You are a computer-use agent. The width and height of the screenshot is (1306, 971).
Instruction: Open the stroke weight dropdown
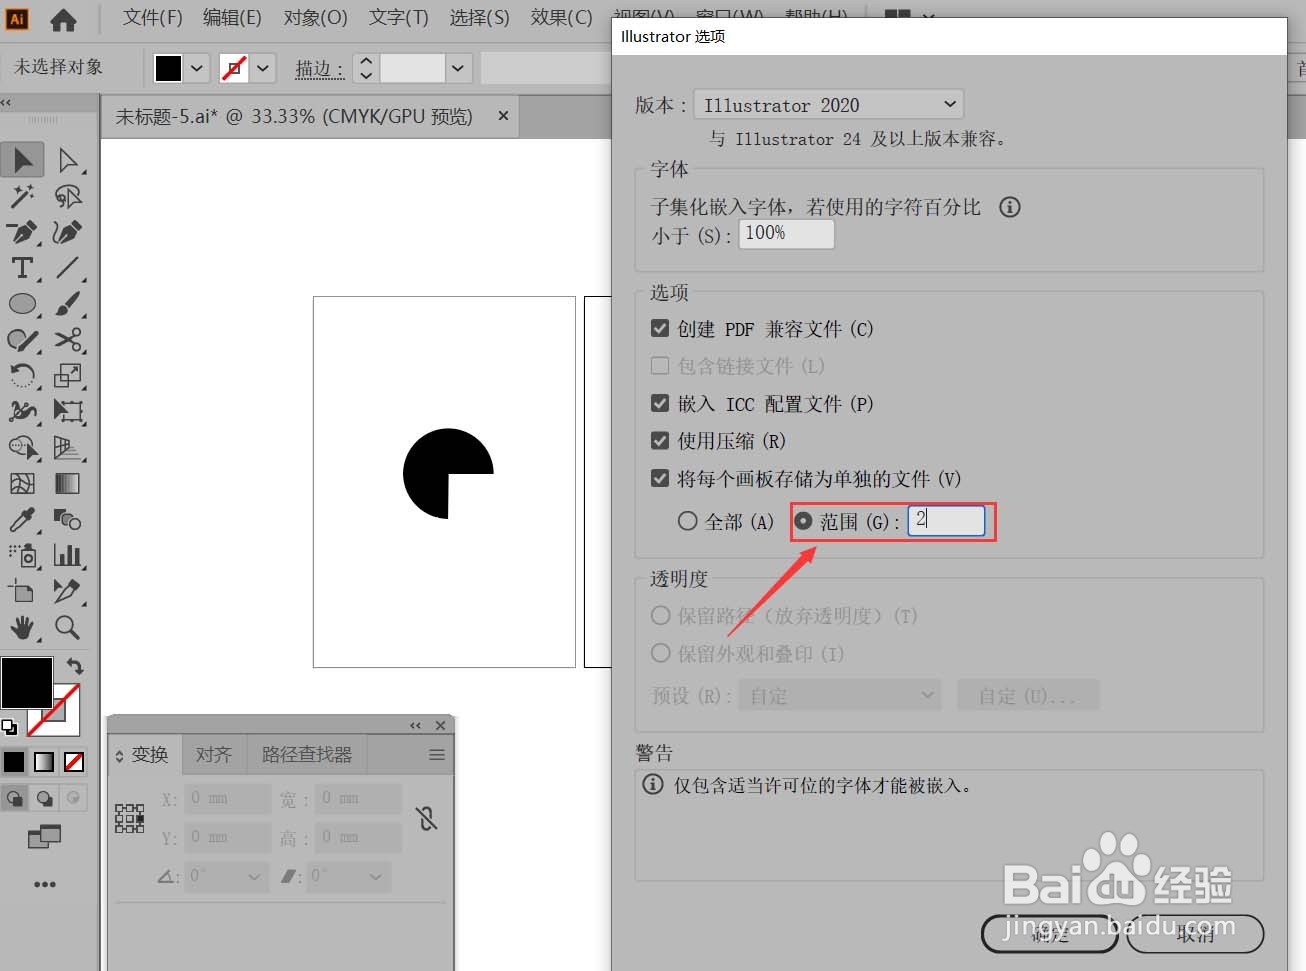[458, 68]
